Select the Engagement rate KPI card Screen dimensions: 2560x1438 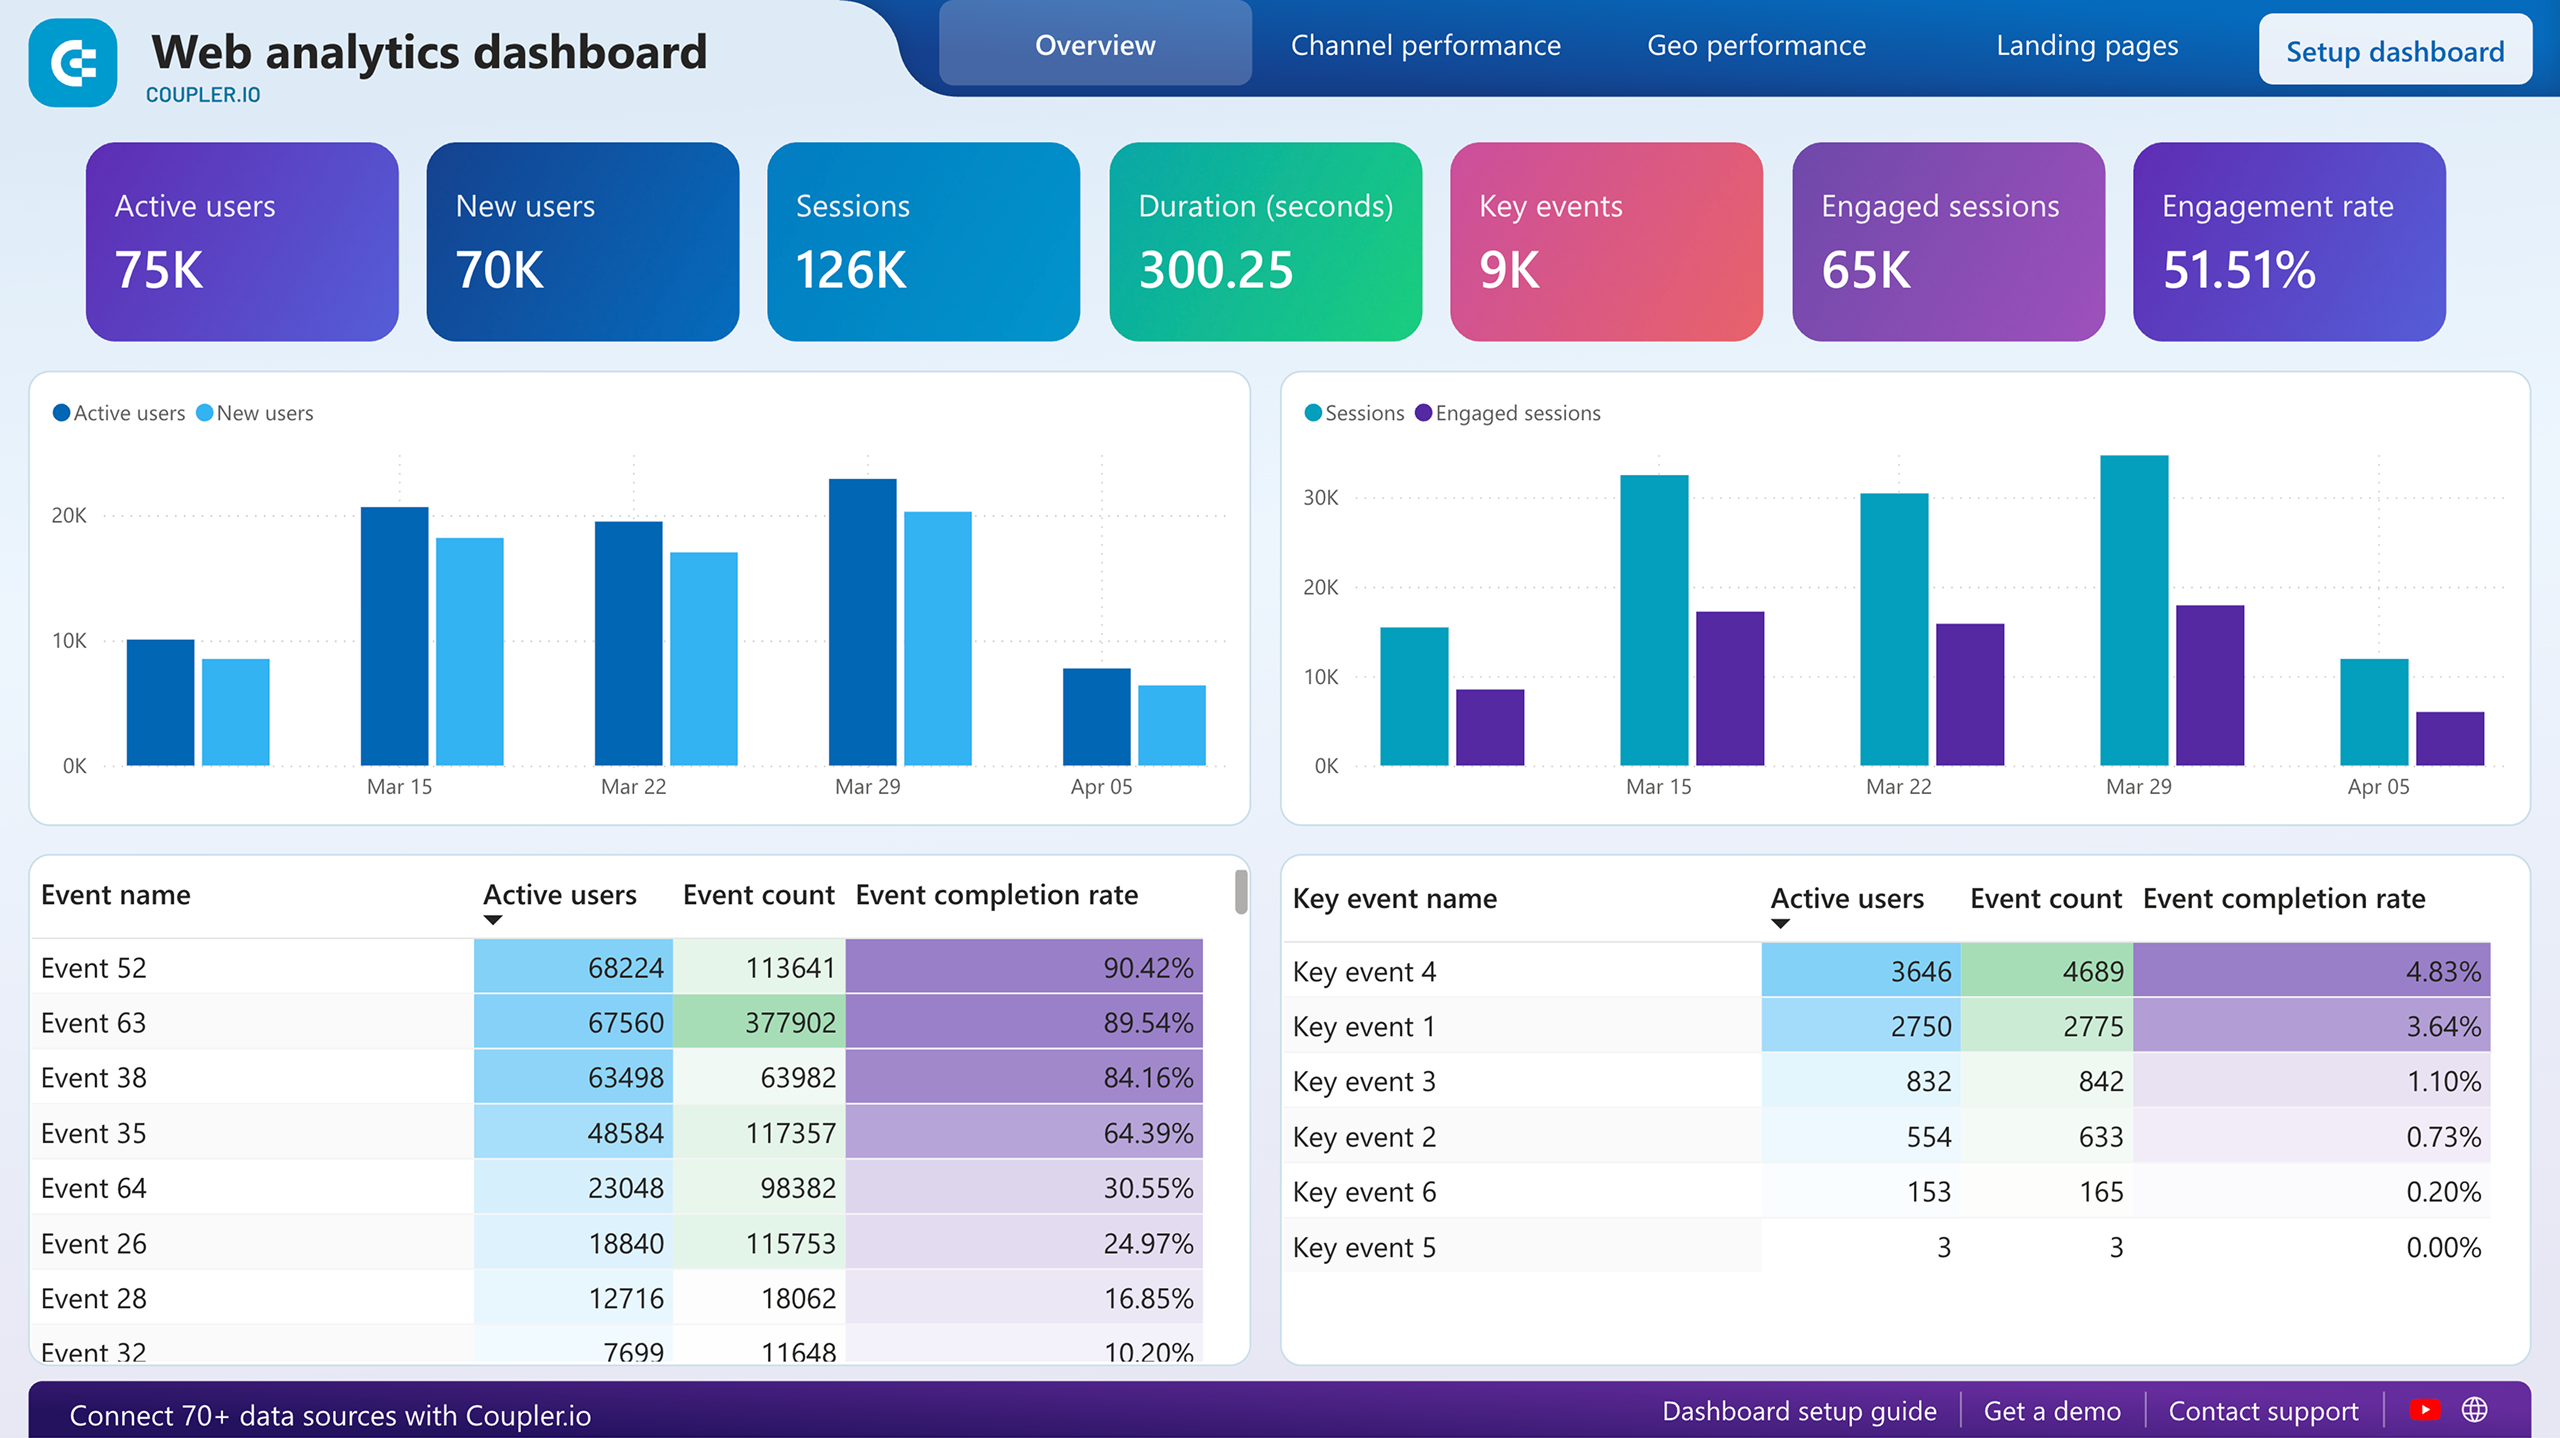tap(2287, 242)
